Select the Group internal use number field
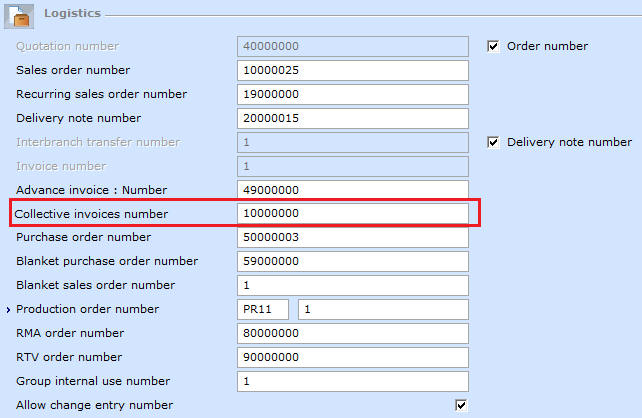Image resolution: width=642 pixels, height=418 pixels. click(x=353, y=381)
